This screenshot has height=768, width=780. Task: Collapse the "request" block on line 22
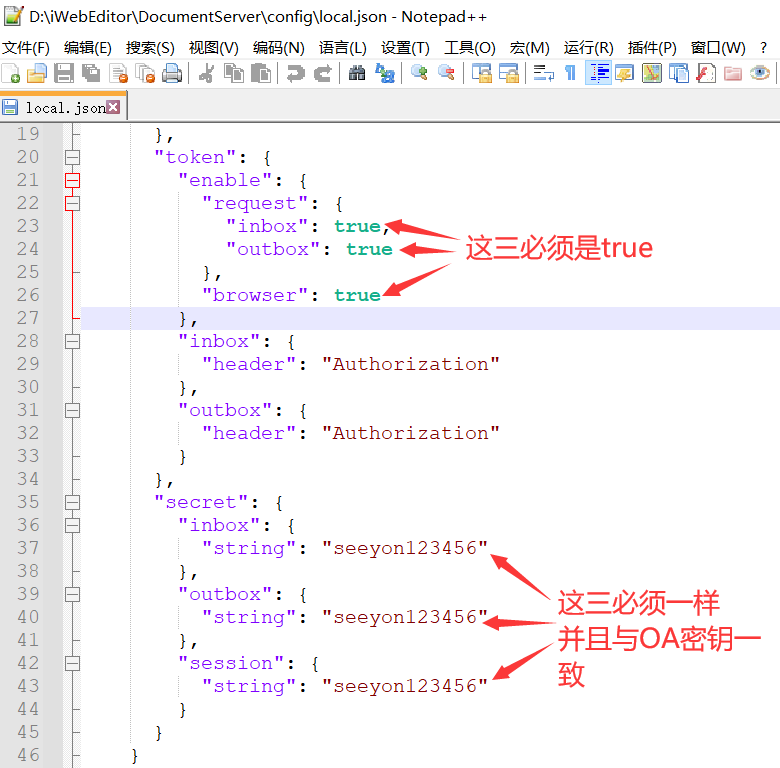pyautogui.click(x=73, y=203)
